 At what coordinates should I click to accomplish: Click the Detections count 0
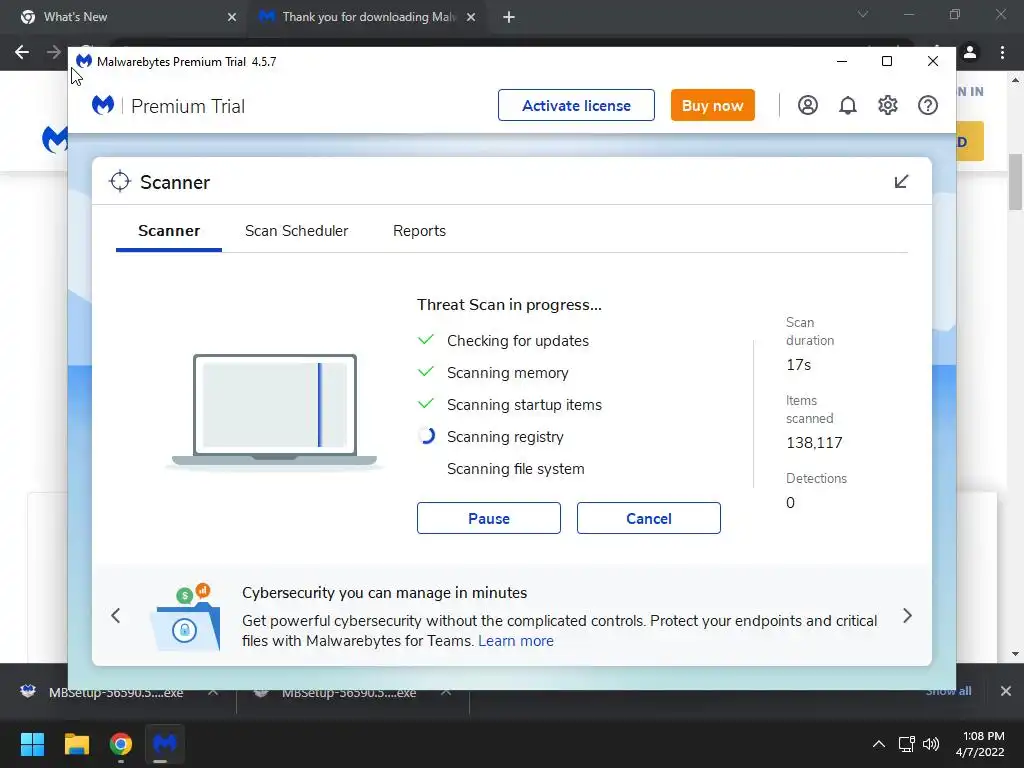790,503
